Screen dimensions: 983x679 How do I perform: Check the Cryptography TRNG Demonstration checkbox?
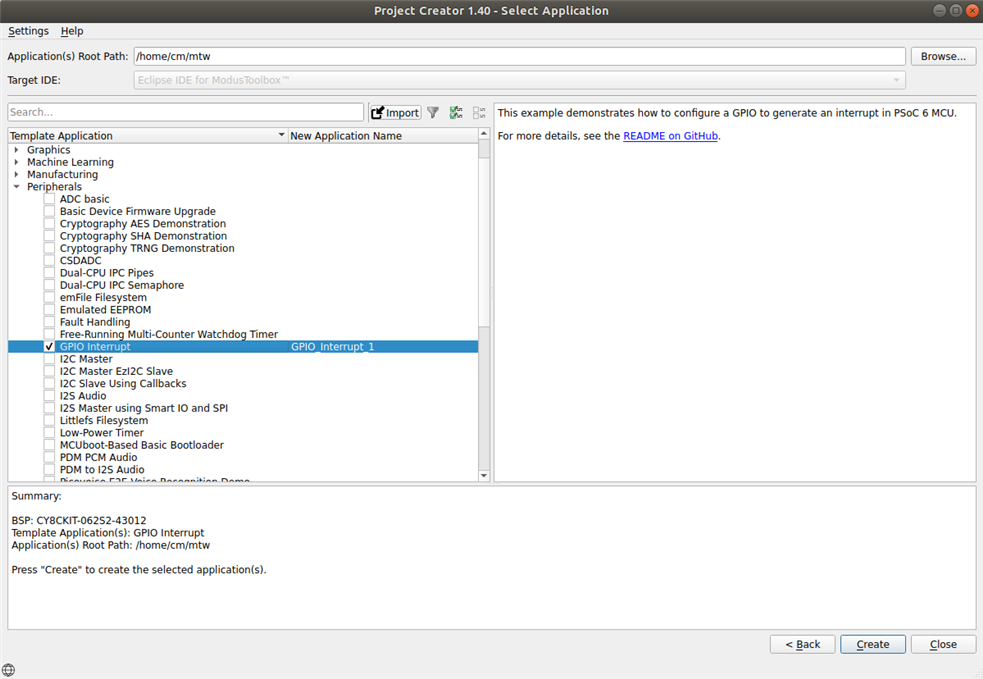[x=49, y=248]
